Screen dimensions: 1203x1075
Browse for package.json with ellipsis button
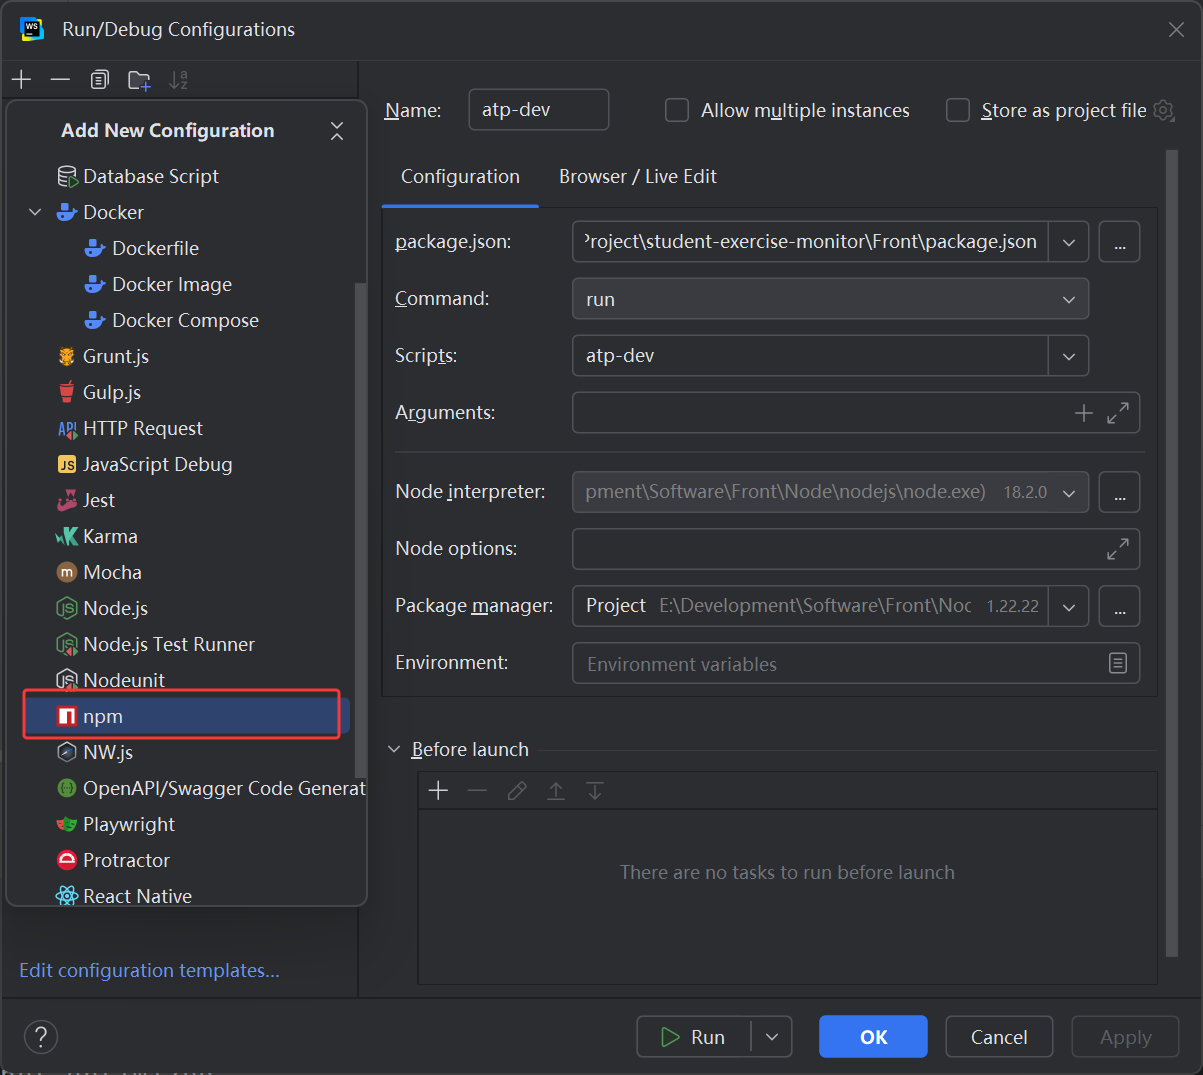(x=1120, y=242)
